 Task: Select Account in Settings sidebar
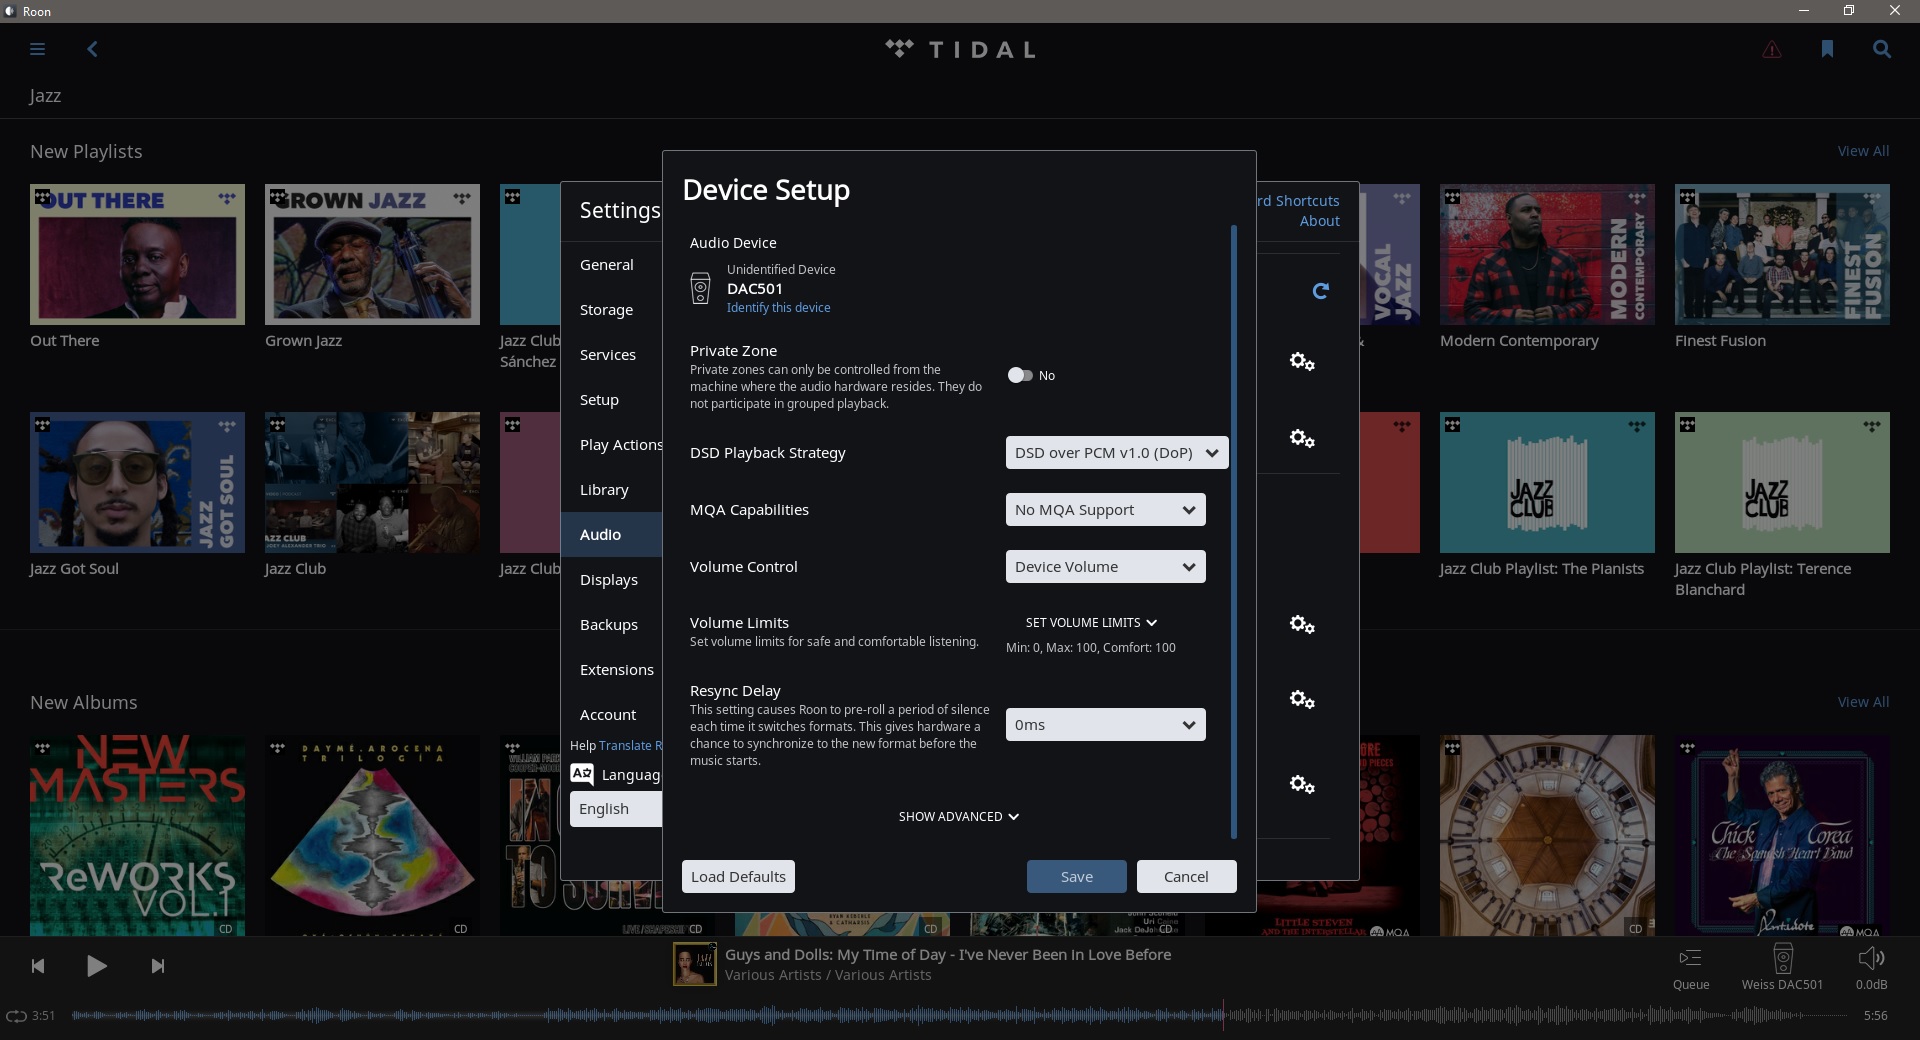click(611, 715)
